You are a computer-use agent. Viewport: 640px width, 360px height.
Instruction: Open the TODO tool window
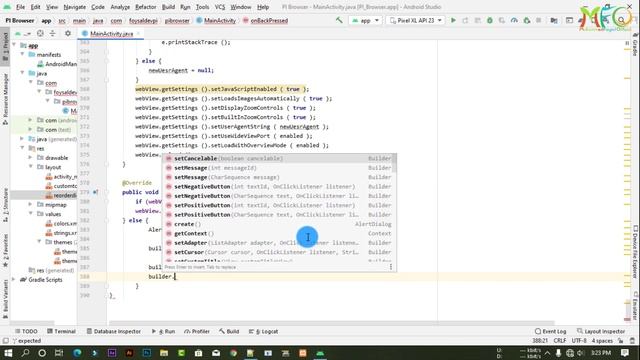click(x=26, y=331)
